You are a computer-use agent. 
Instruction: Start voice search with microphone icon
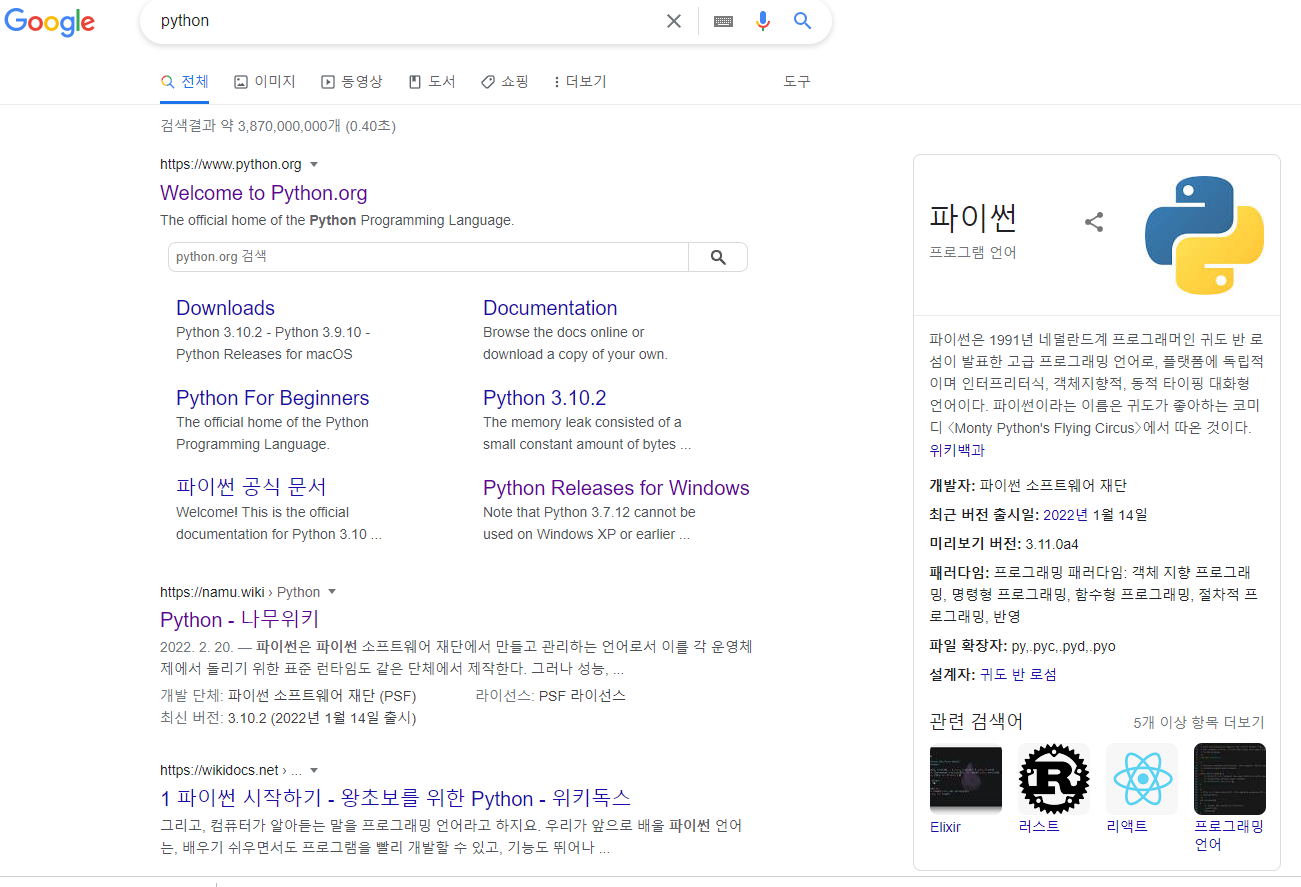[763, 21]
